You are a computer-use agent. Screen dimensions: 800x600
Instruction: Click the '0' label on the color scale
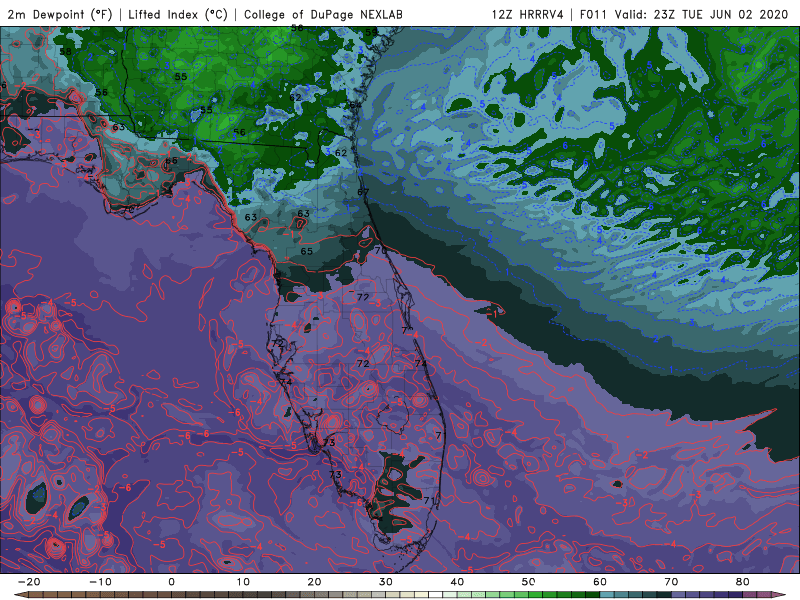coord(171,582)
